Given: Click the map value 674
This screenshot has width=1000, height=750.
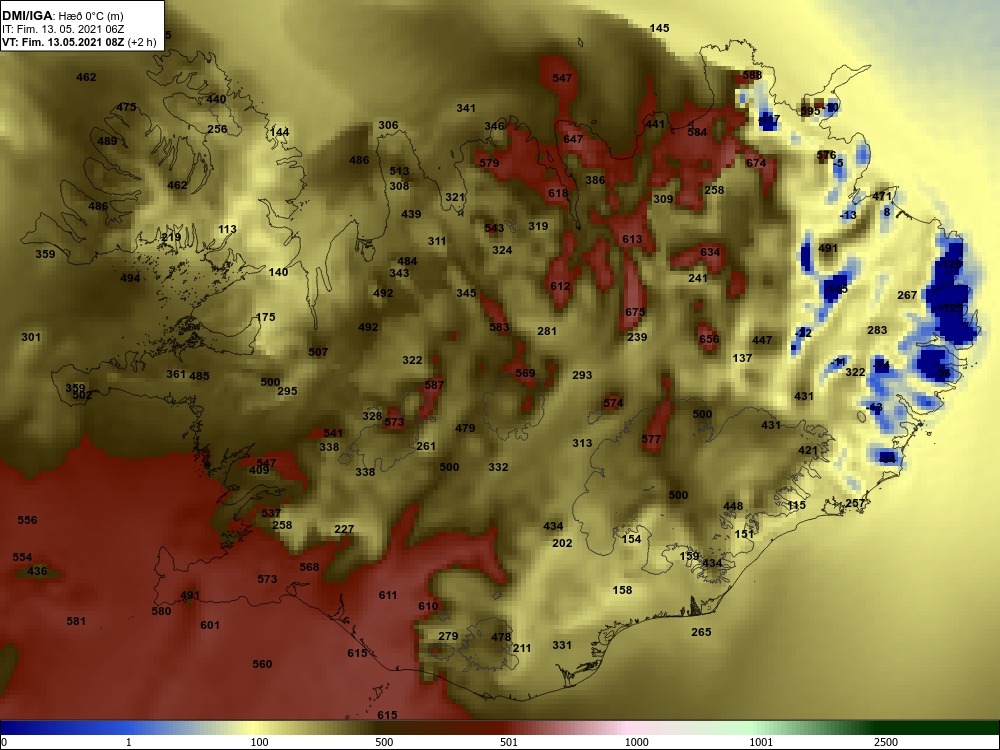Looking at the screenshot, I should (x=756, y=163).
